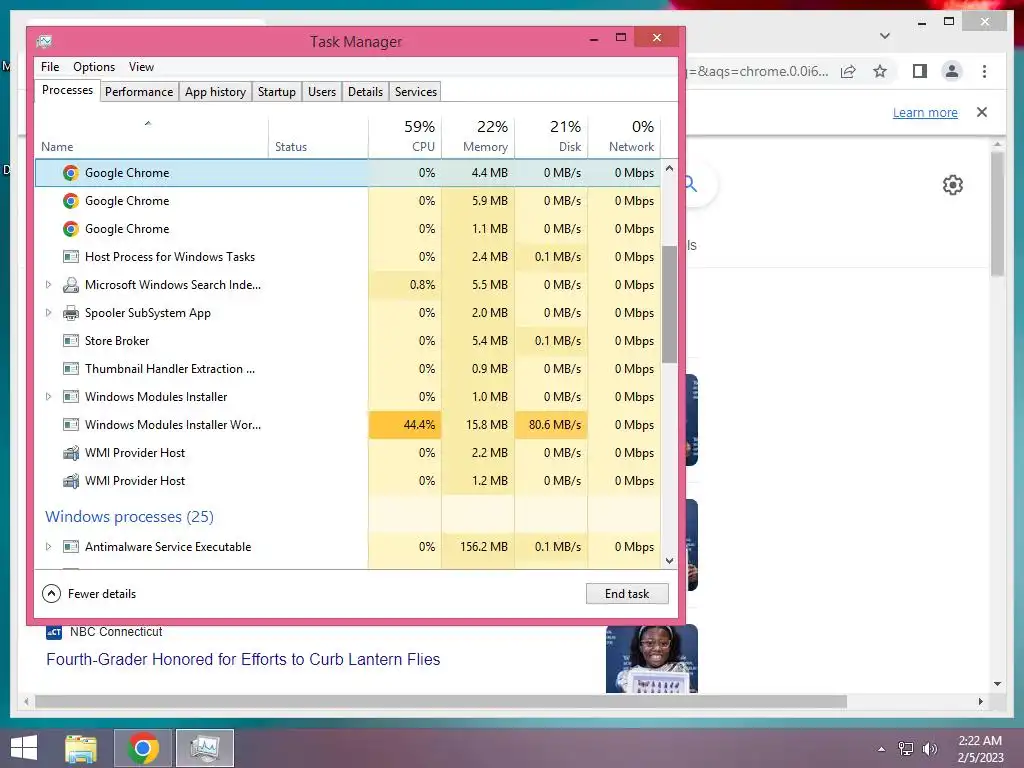
Task: Select the Processes tab
Action: click(x=67, y=90)
